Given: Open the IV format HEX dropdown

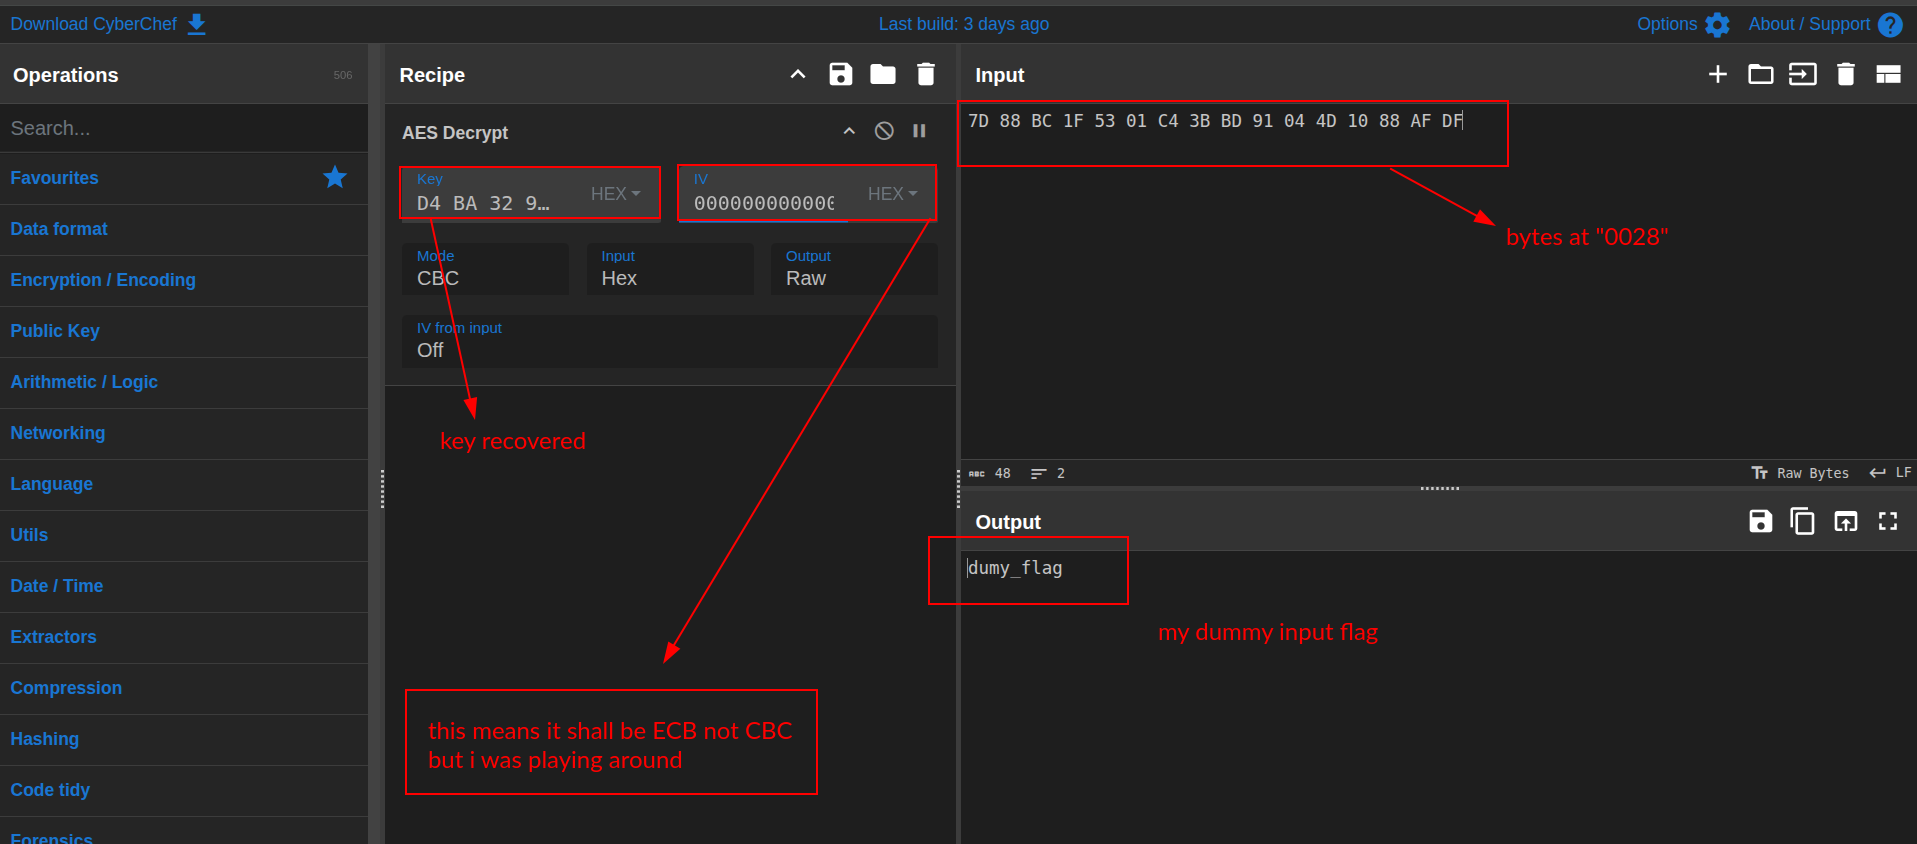Looking at the screenshot, I should click(892, 194).
